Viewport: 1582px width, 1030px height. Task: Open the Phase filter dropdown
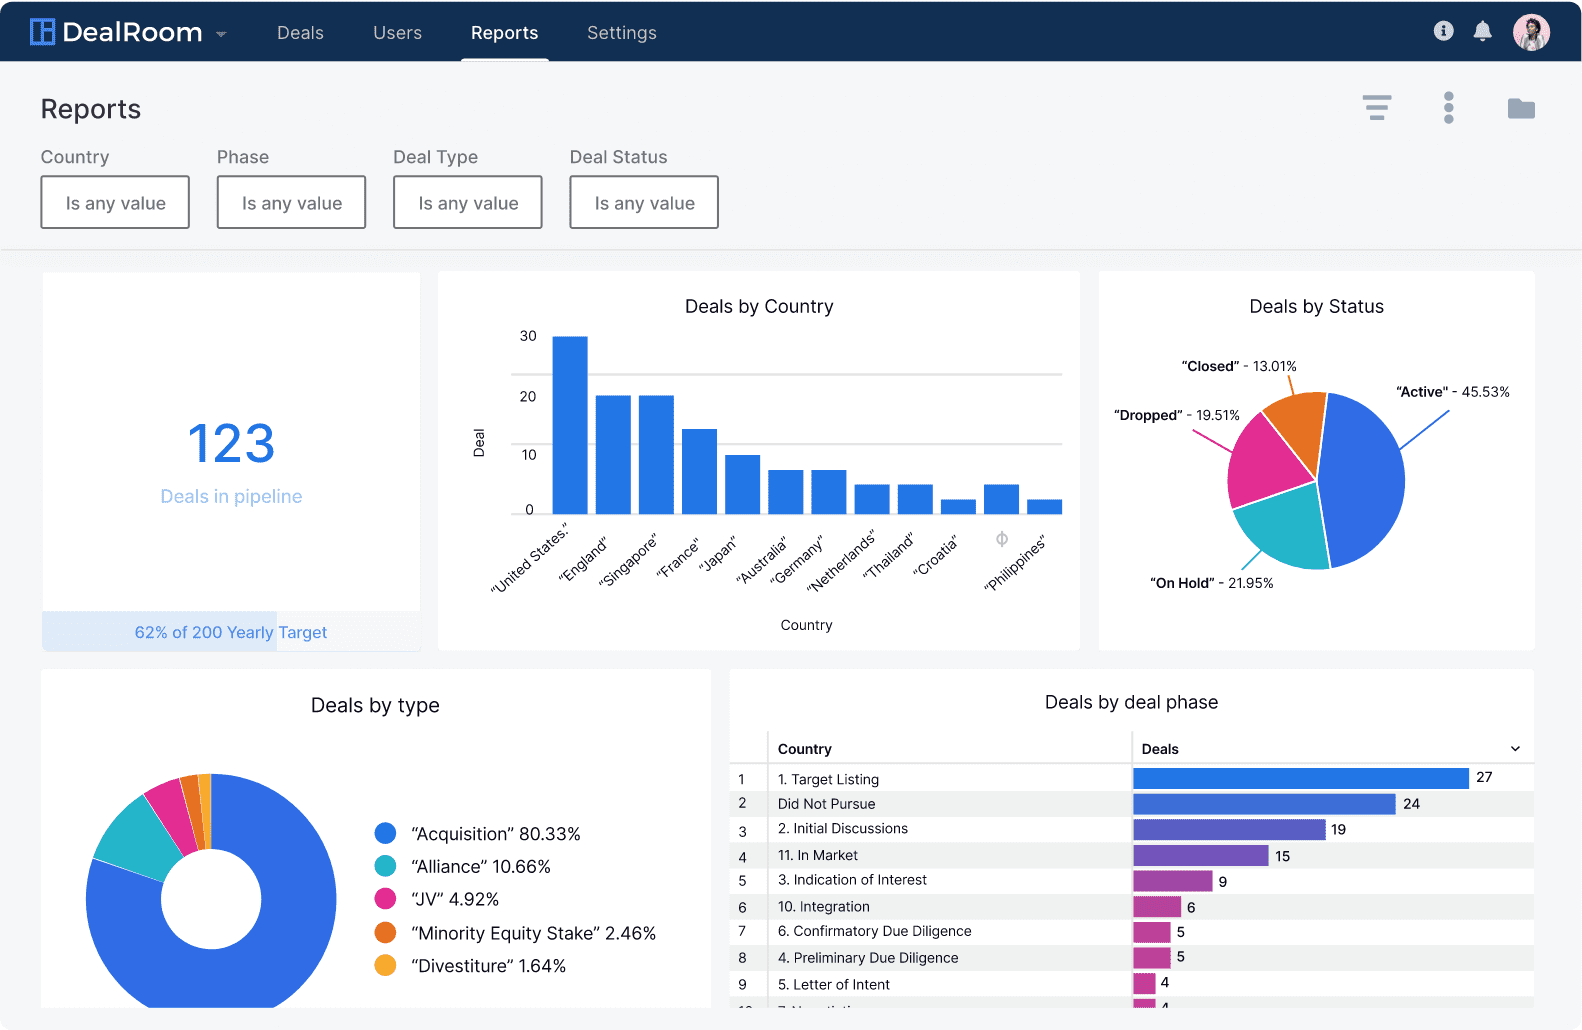point(291,203)
